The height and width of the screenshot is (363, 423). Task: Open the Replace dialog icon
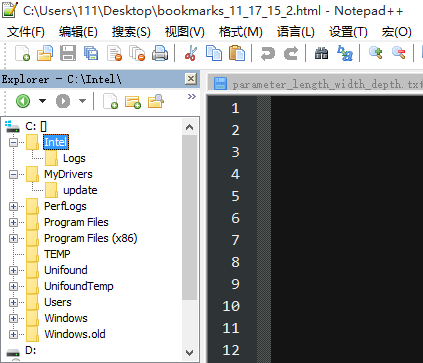click(x=345, y=53)
